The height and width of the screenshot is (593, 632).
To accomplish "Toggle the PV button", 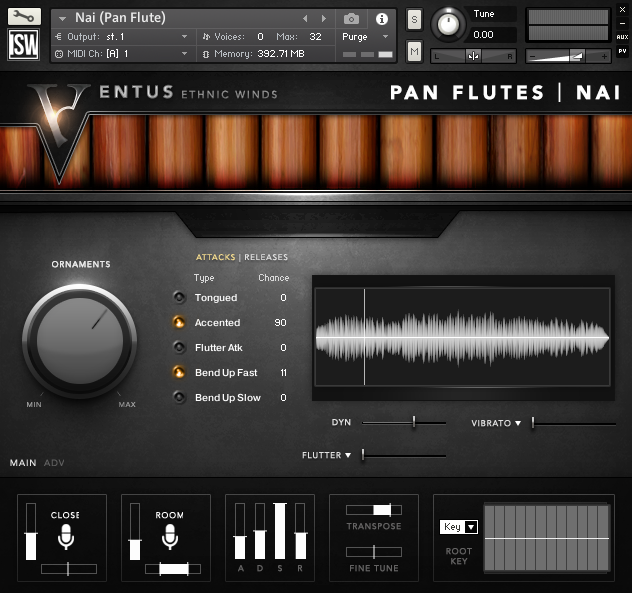I will click(x=622, y=51).
